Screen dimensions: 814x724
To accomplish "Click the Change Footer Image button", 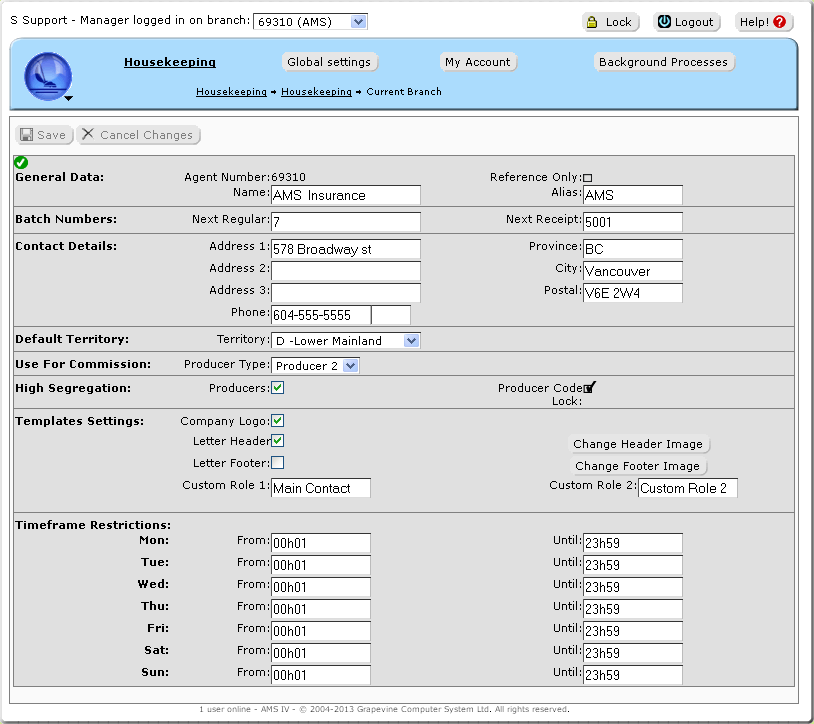I will [637, 466].
